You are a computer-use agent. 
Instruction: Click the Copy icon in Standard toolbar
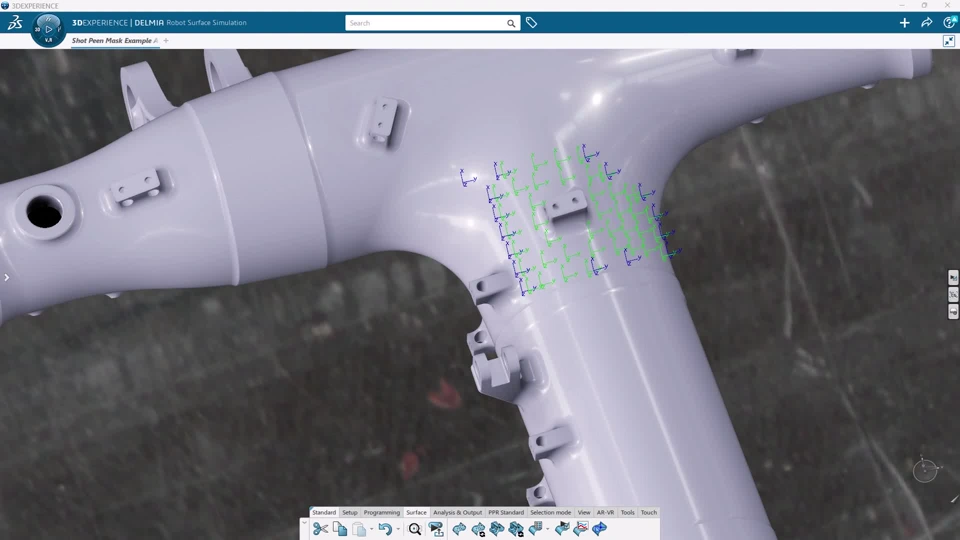[x=340, y=529]
